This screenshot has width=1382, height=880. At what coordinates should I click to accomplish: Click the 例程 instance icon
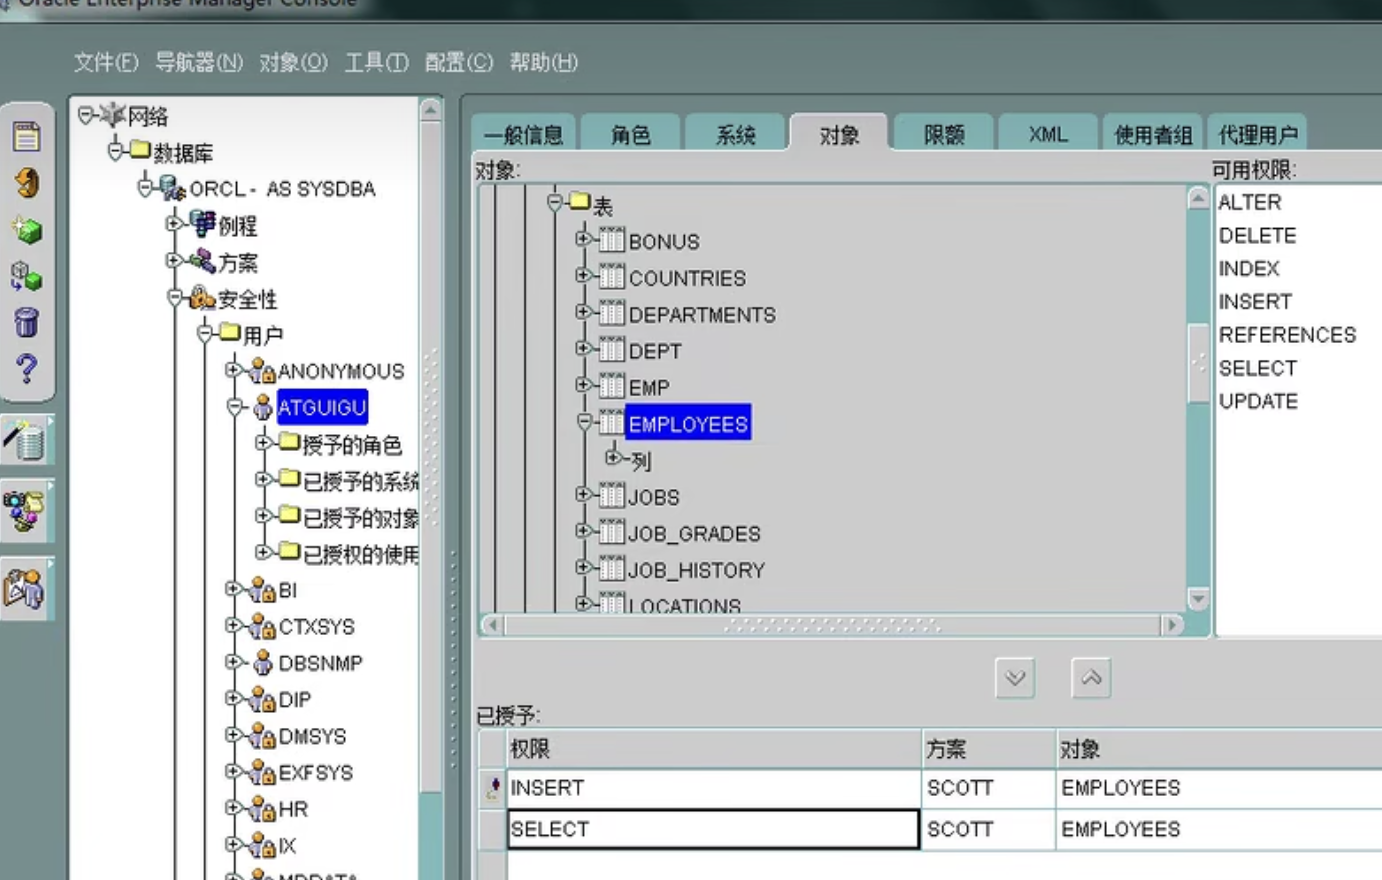point(203,225)
